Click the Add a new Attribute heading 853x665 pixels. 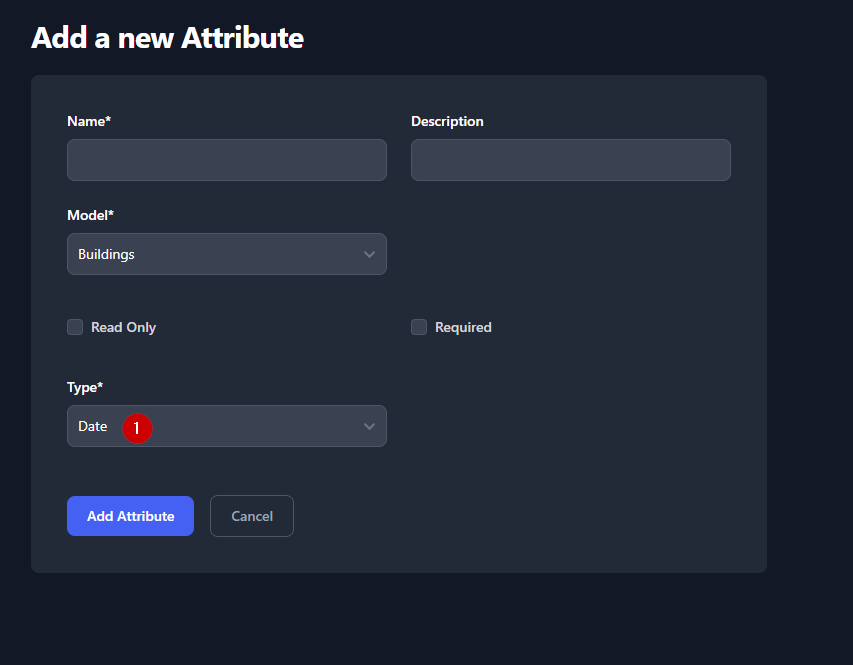click(167, 38)
